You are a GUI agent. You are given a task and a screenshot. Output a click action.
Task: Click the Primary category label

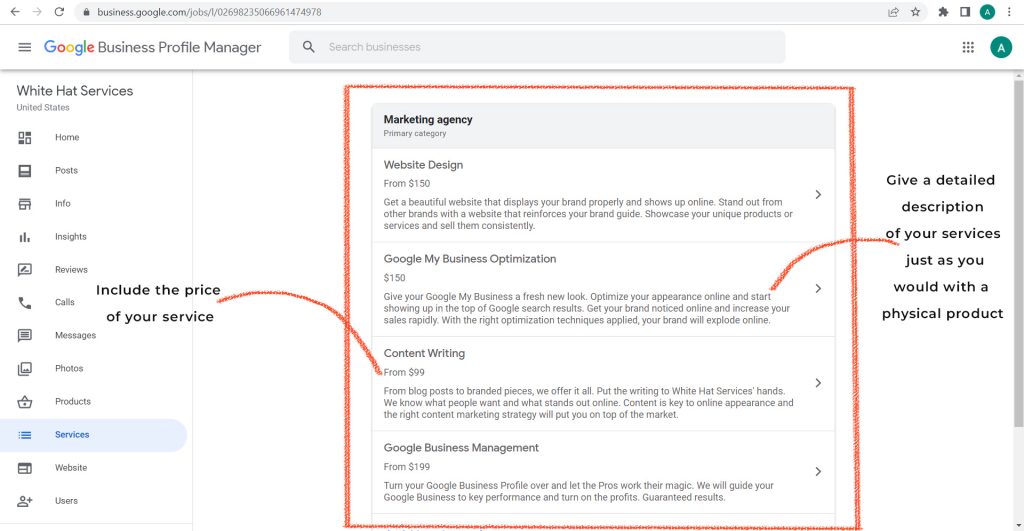tap(415, 133)
